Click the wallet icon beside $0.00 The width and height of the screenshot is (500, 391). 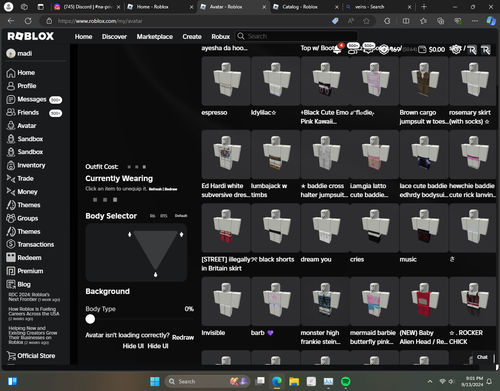[422, 50]
